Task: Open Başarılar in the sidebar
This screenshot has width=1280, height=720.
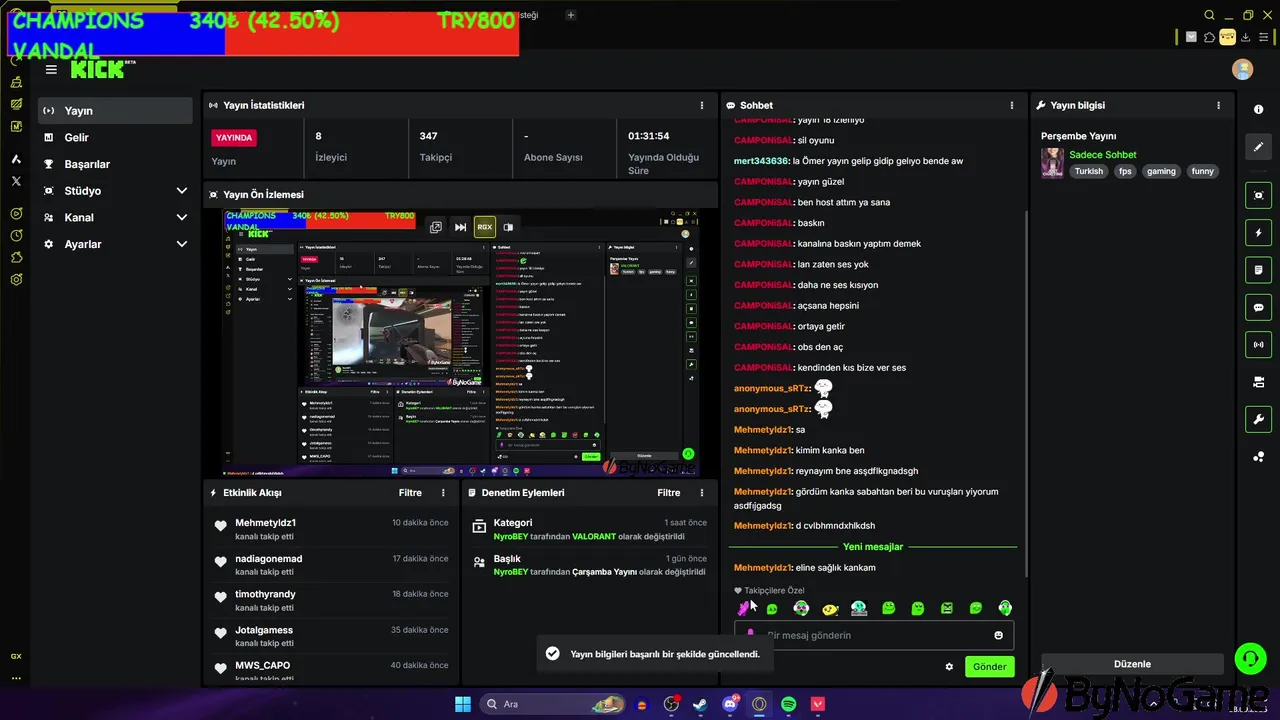Action: (x=116, y=164)
